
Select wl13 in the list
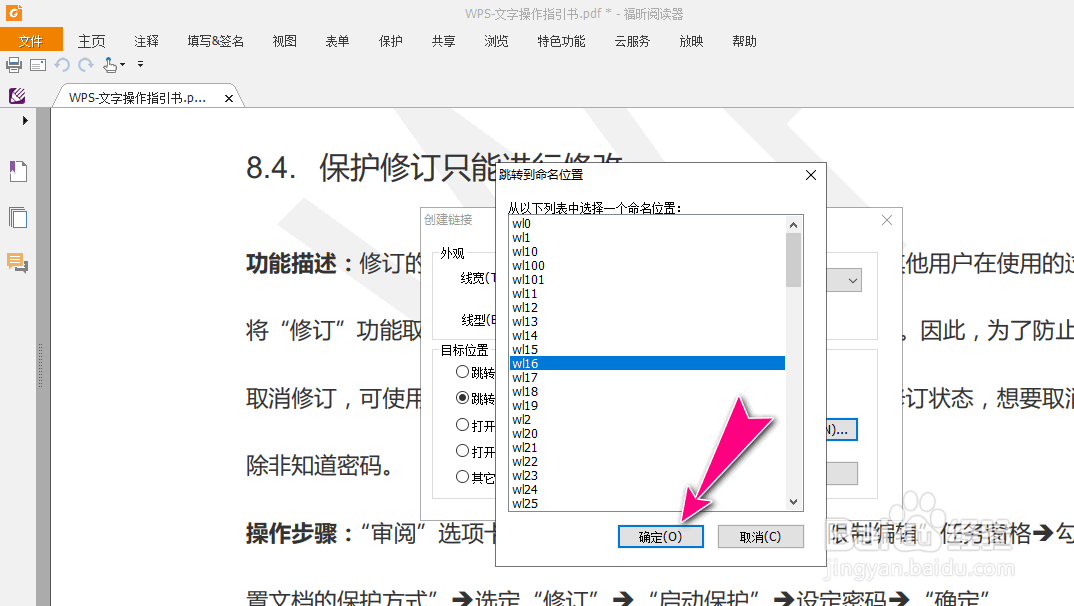pyautogui.click(x=647, y=322)
